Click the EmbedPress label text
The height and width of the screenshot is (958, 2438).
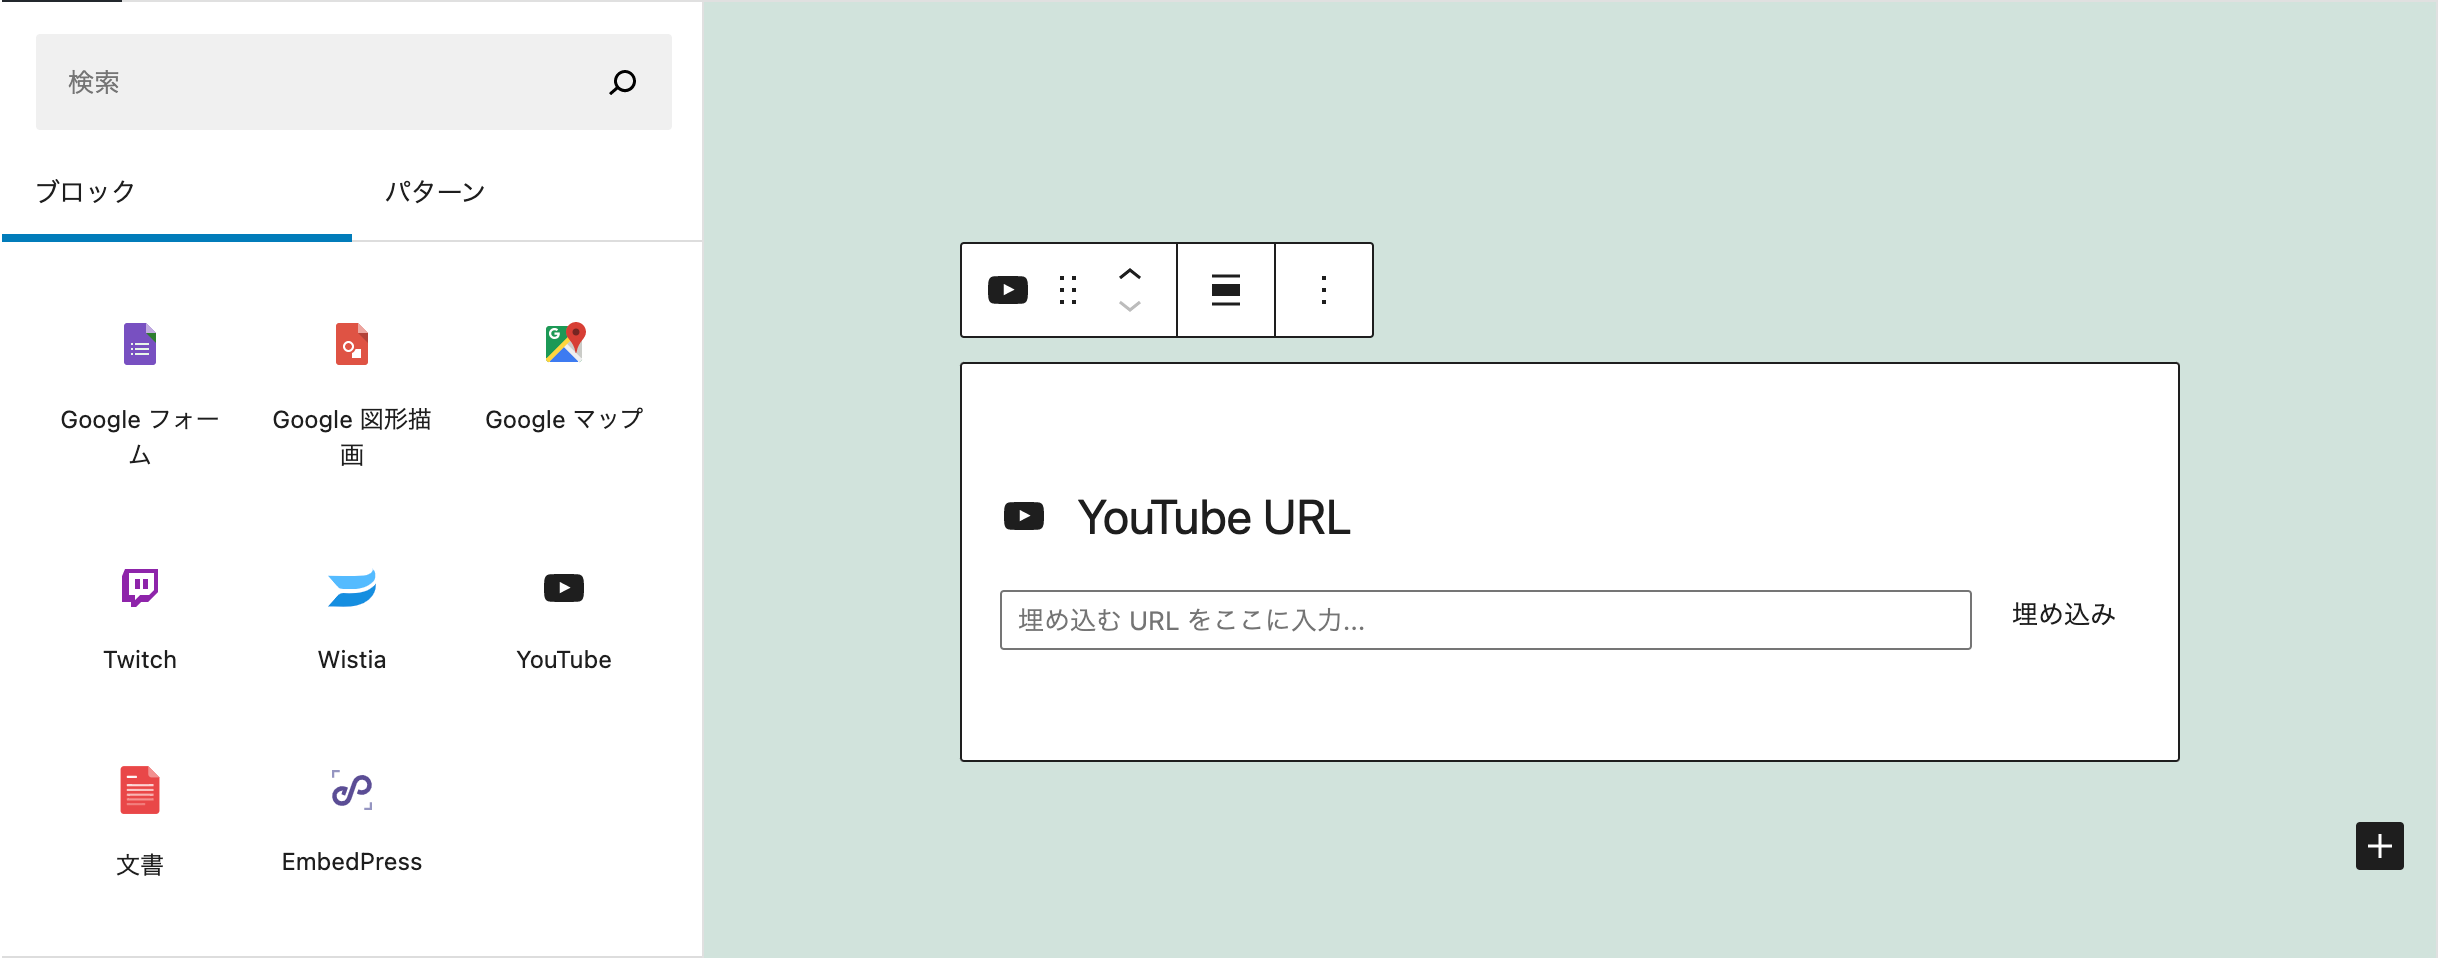pyautogui.click(x=352, y=862)
